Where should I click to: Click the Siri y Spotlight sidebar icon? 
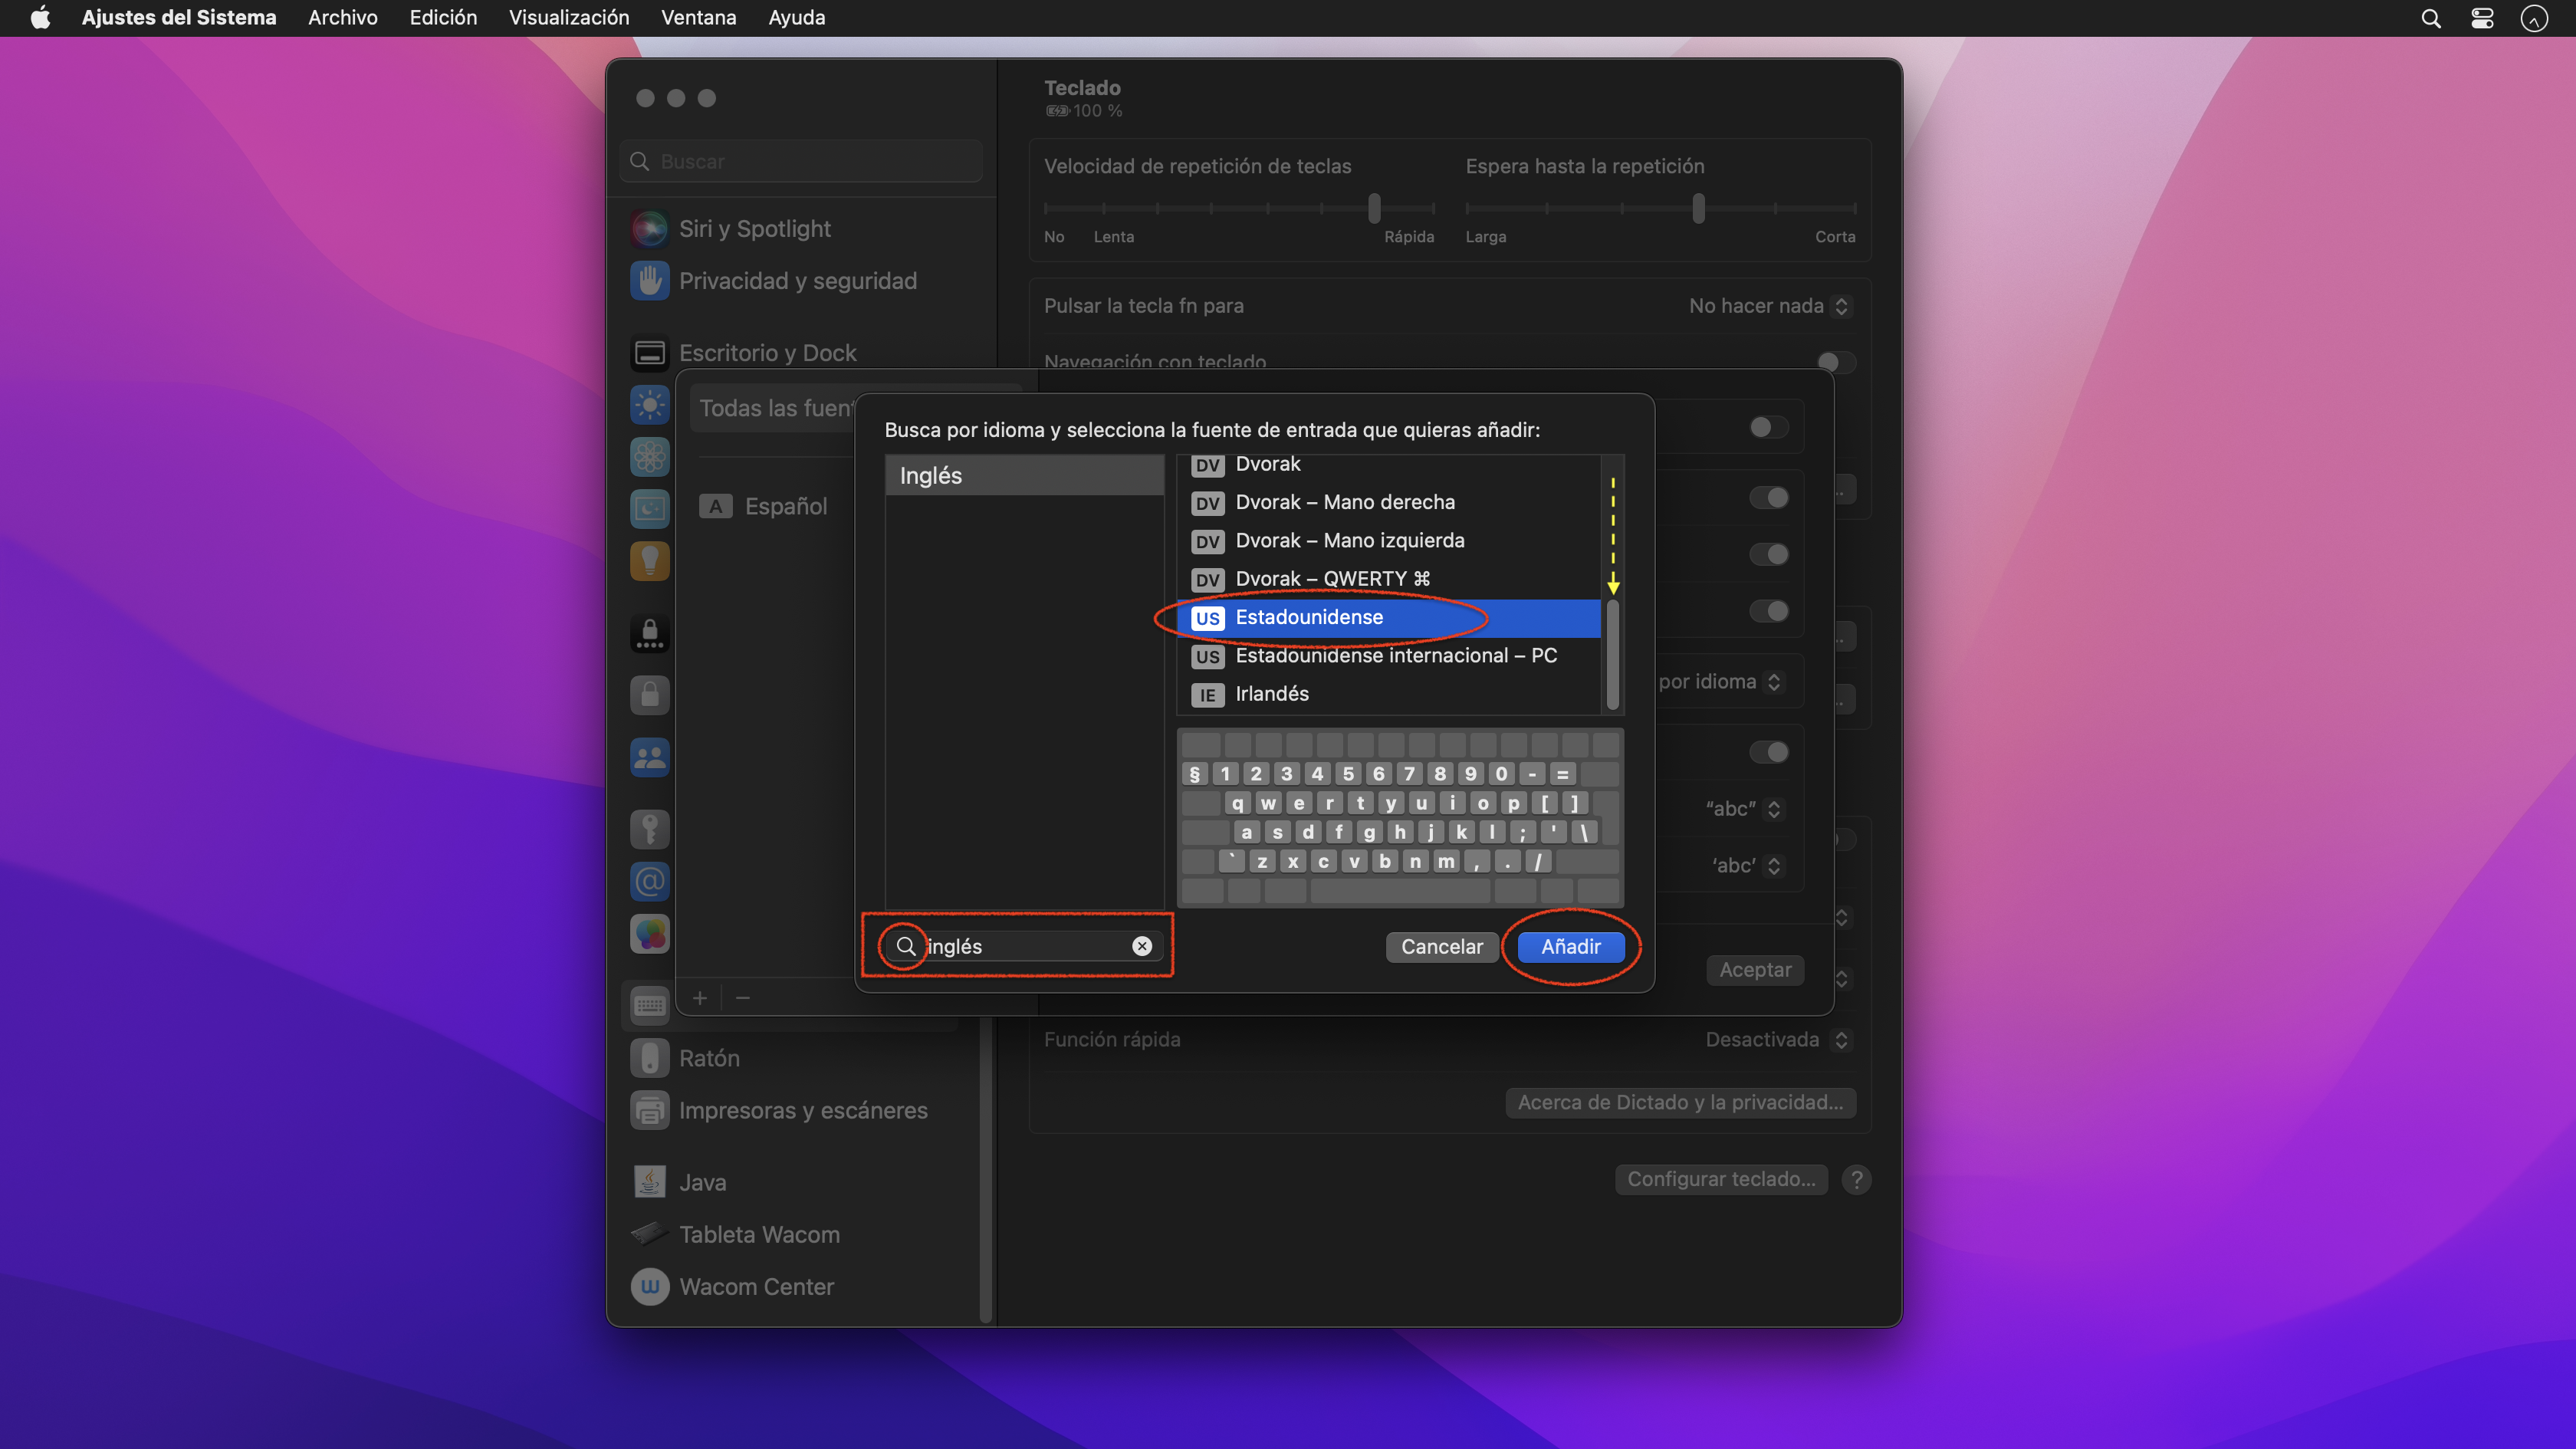click(x=649, y=229)
